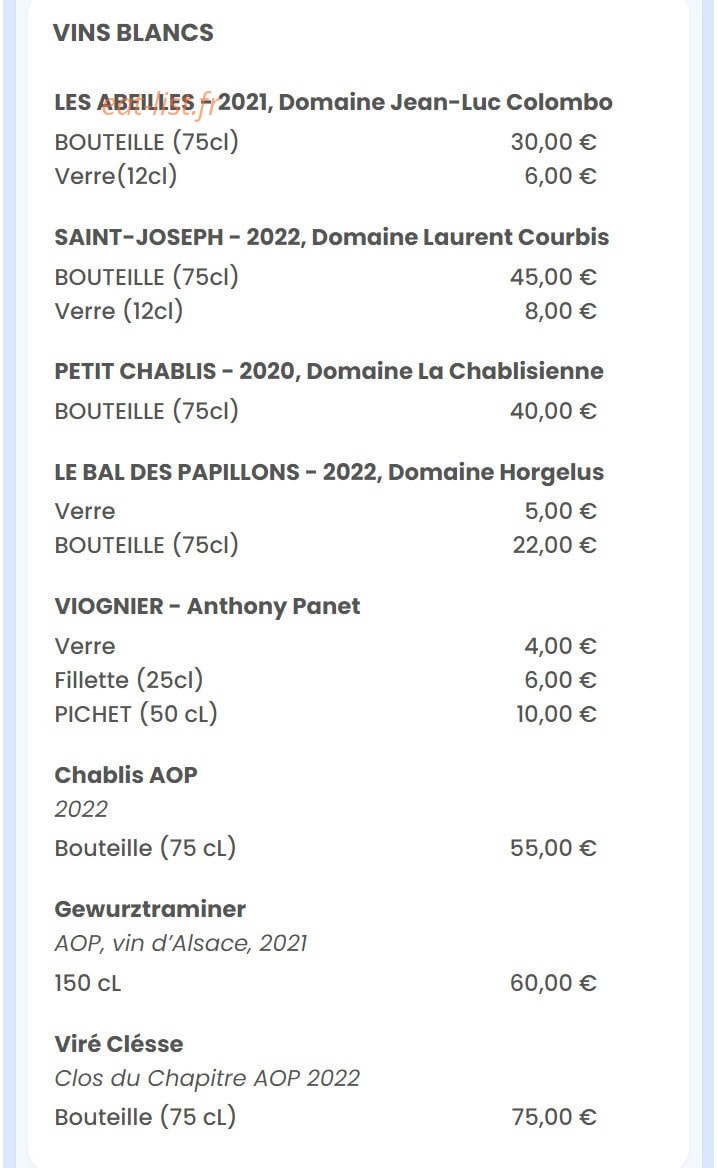Click the 45,00 € Saint-Joseph bottle price
Screen dimensions: 718x1168
[x=553, y=276]
